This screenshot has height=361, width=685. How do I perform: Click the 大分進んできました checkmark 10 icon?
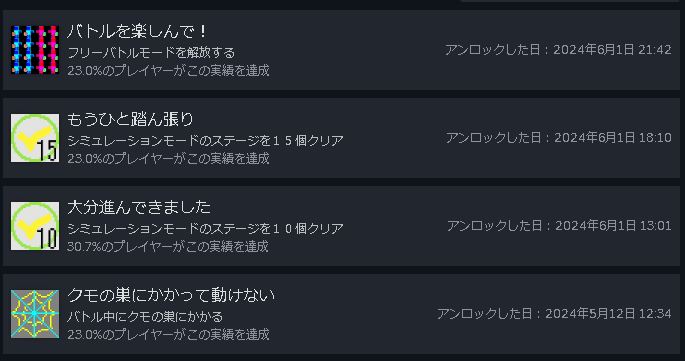(x=35, y=226)
